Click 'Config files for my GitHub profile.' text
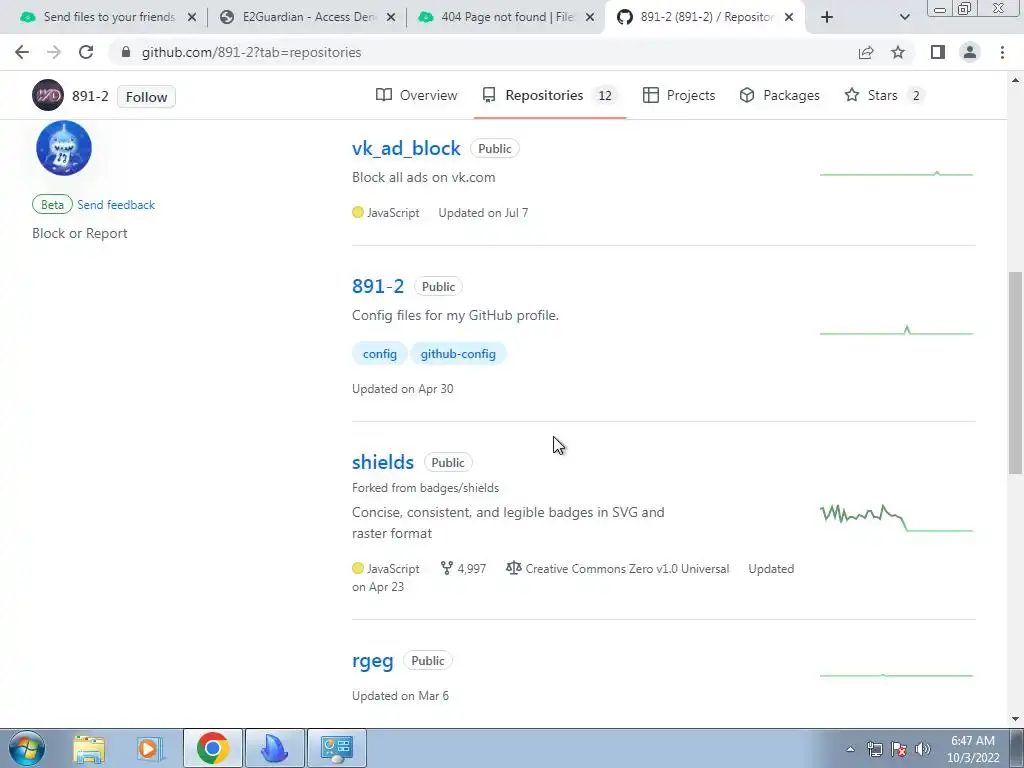The height and width of the screenshot is (768, 1024). (x=455, y=315)
